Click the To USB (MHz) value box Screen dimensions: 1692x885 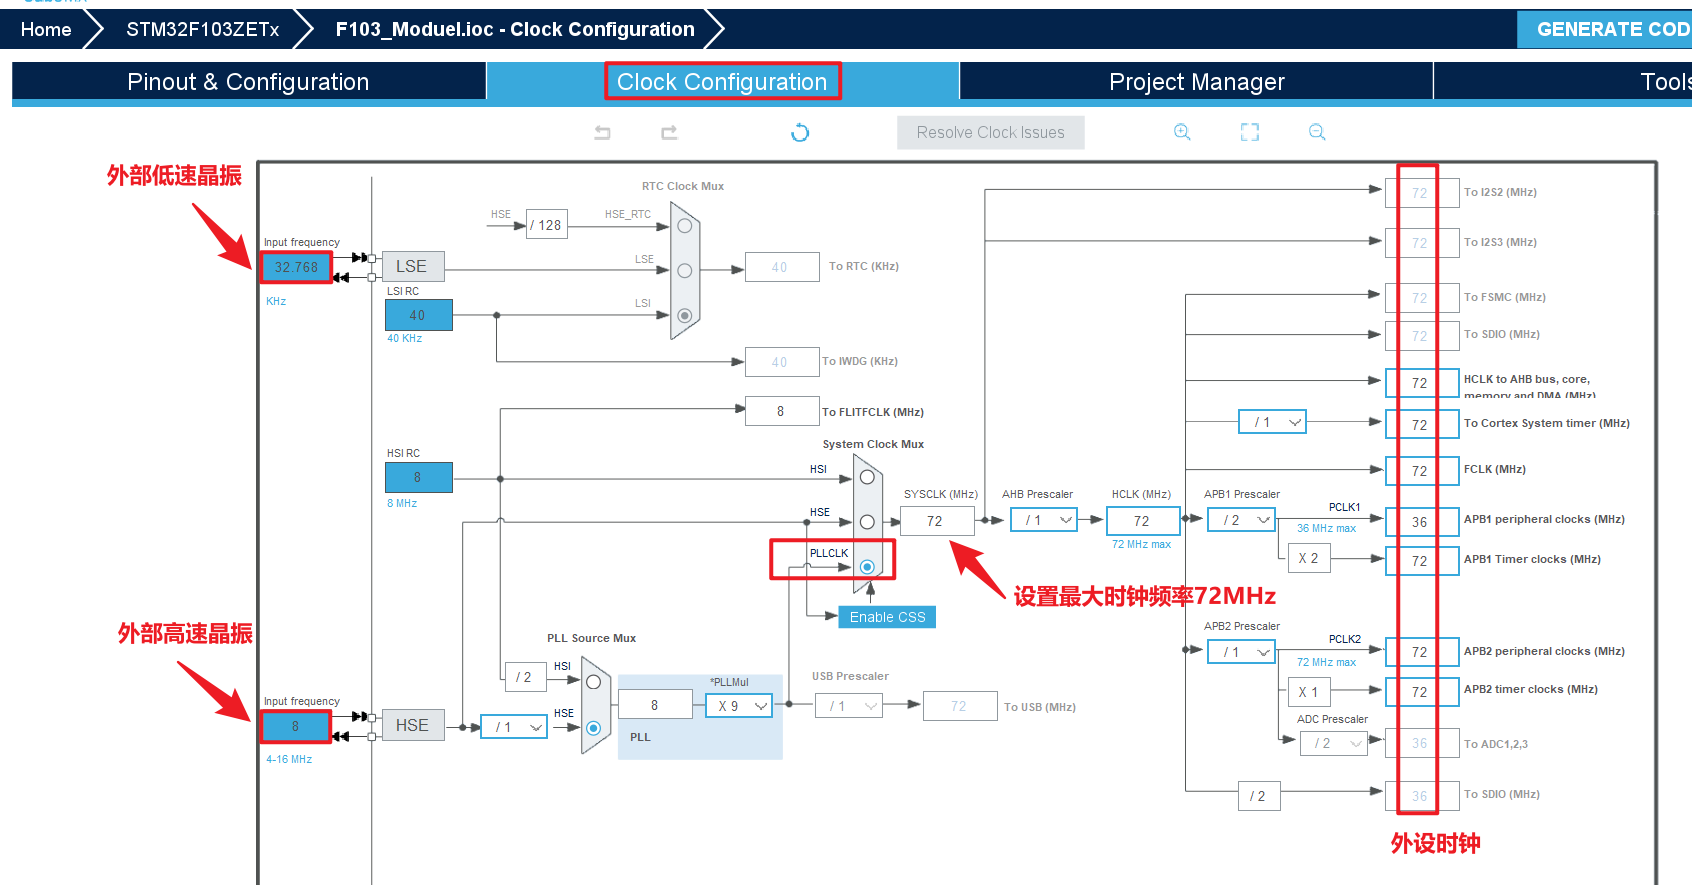pos(960,706)
